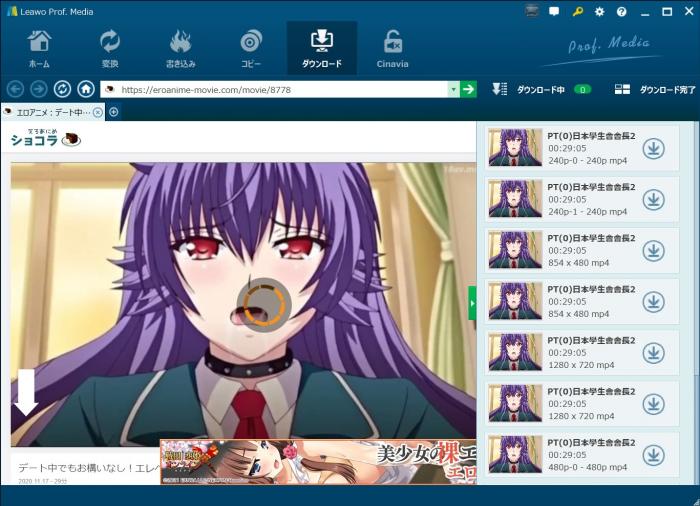Download the 240p-1 - 240p mp4 video

click(x=654, y=200)
